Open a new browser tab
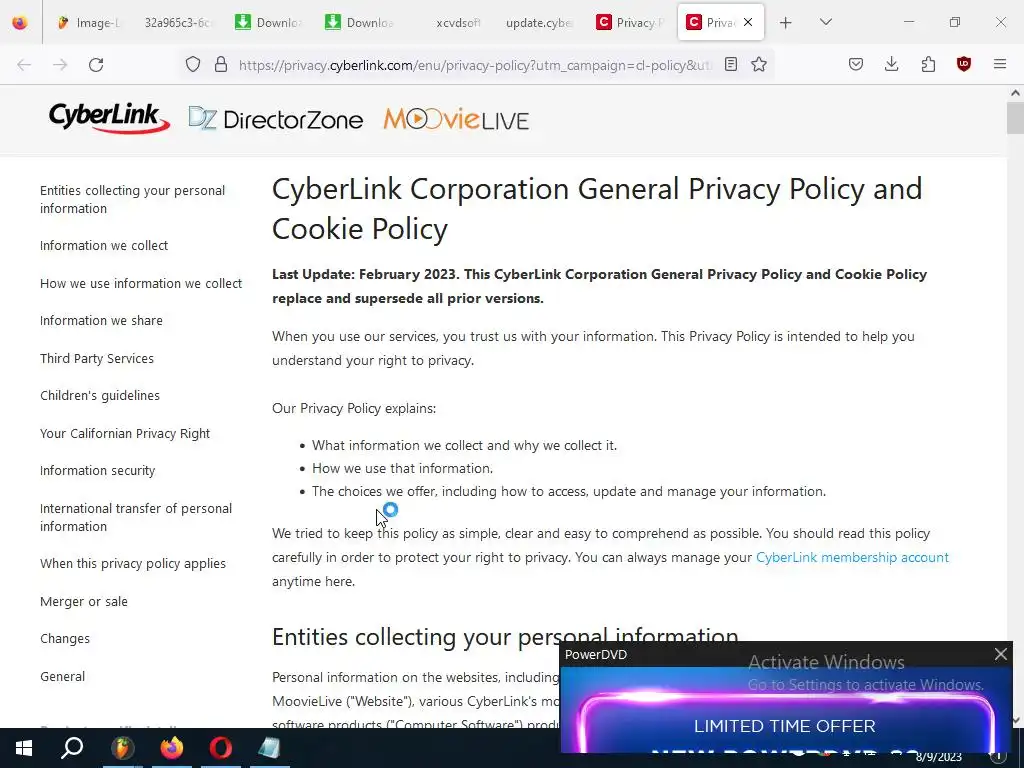 coord(786,23)
